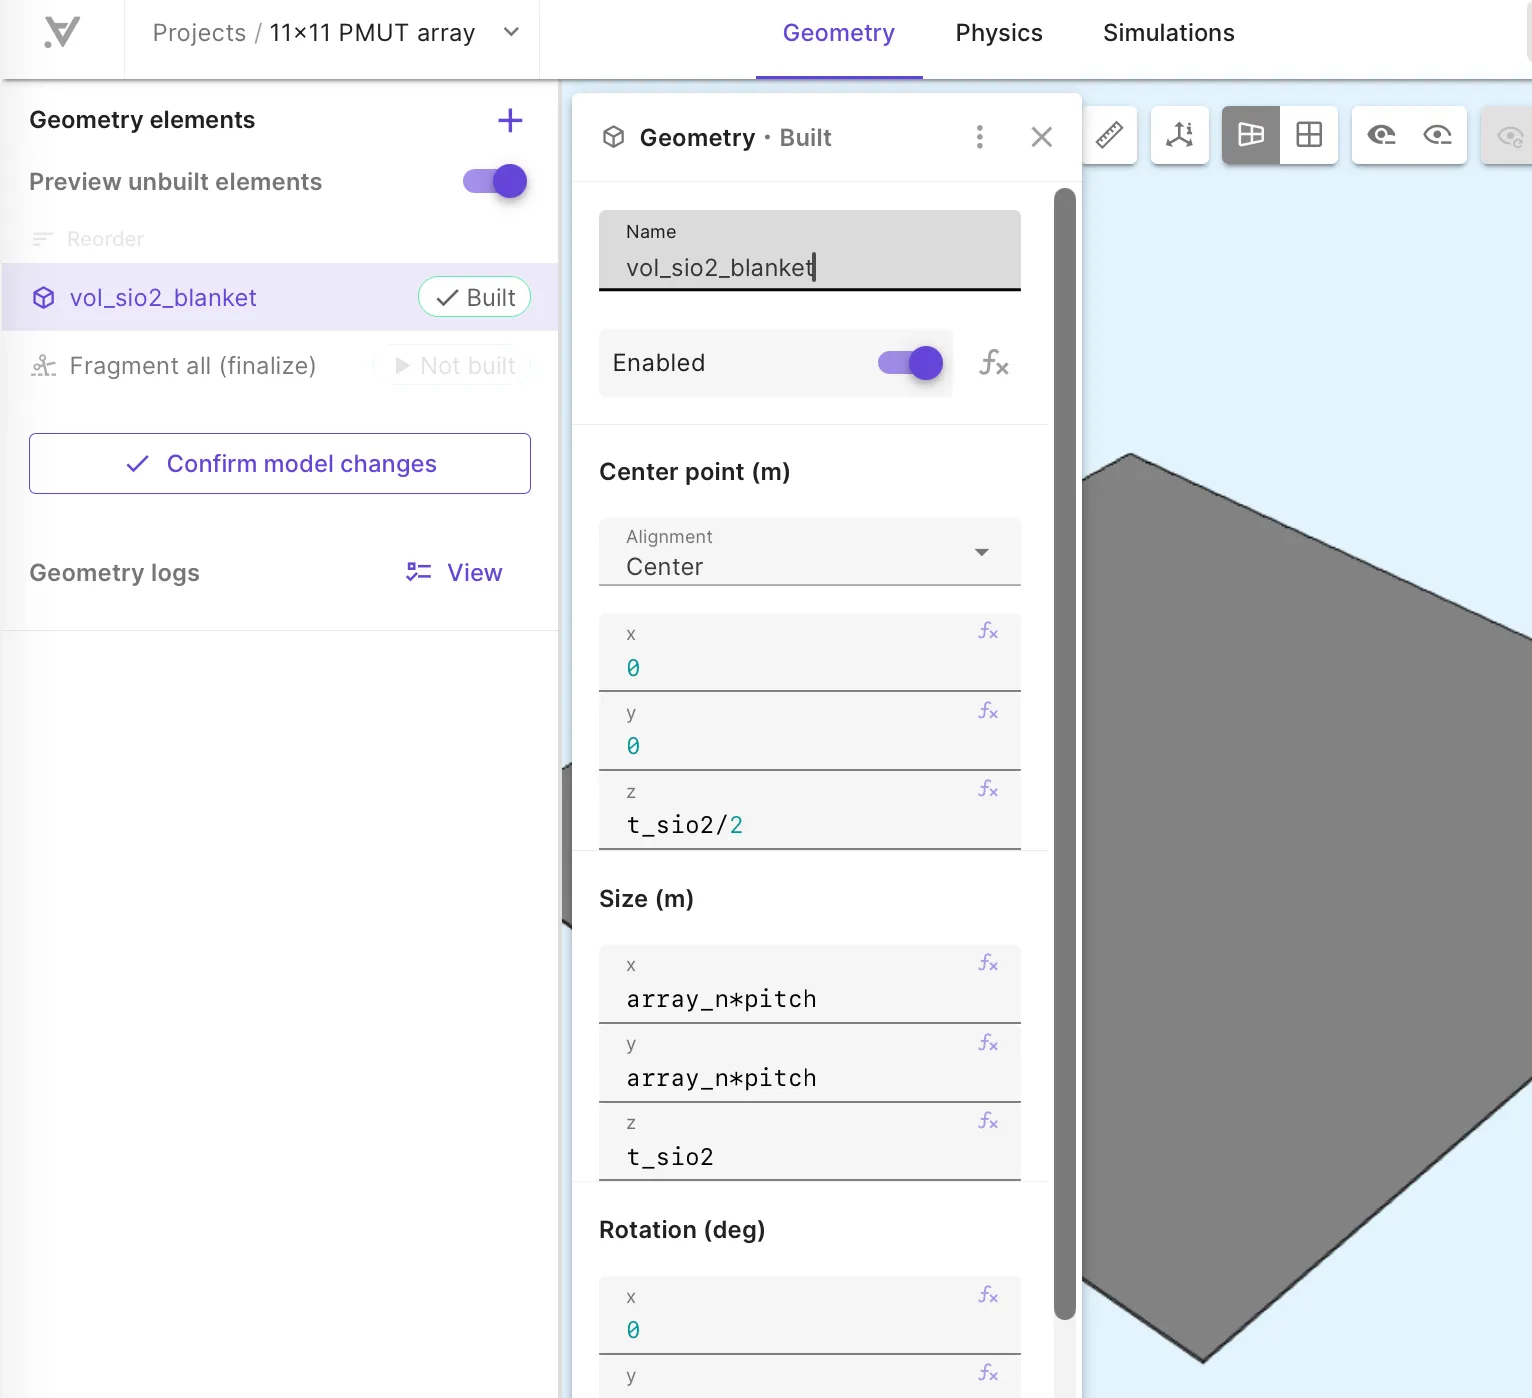Click the Center point x field

(810, 652)
